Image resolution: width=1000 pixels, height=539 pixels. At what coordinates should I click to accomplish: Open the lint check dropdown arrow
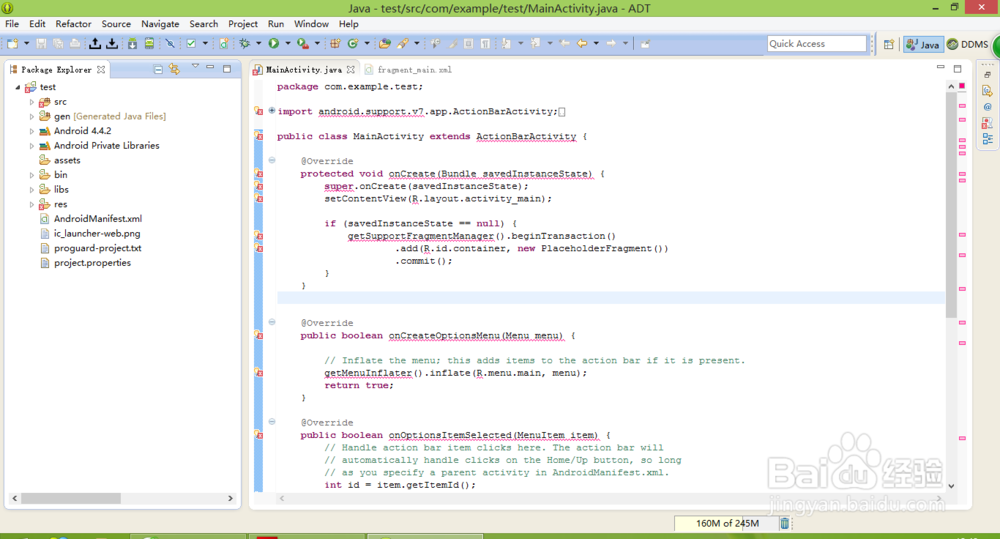pos(205,43)
